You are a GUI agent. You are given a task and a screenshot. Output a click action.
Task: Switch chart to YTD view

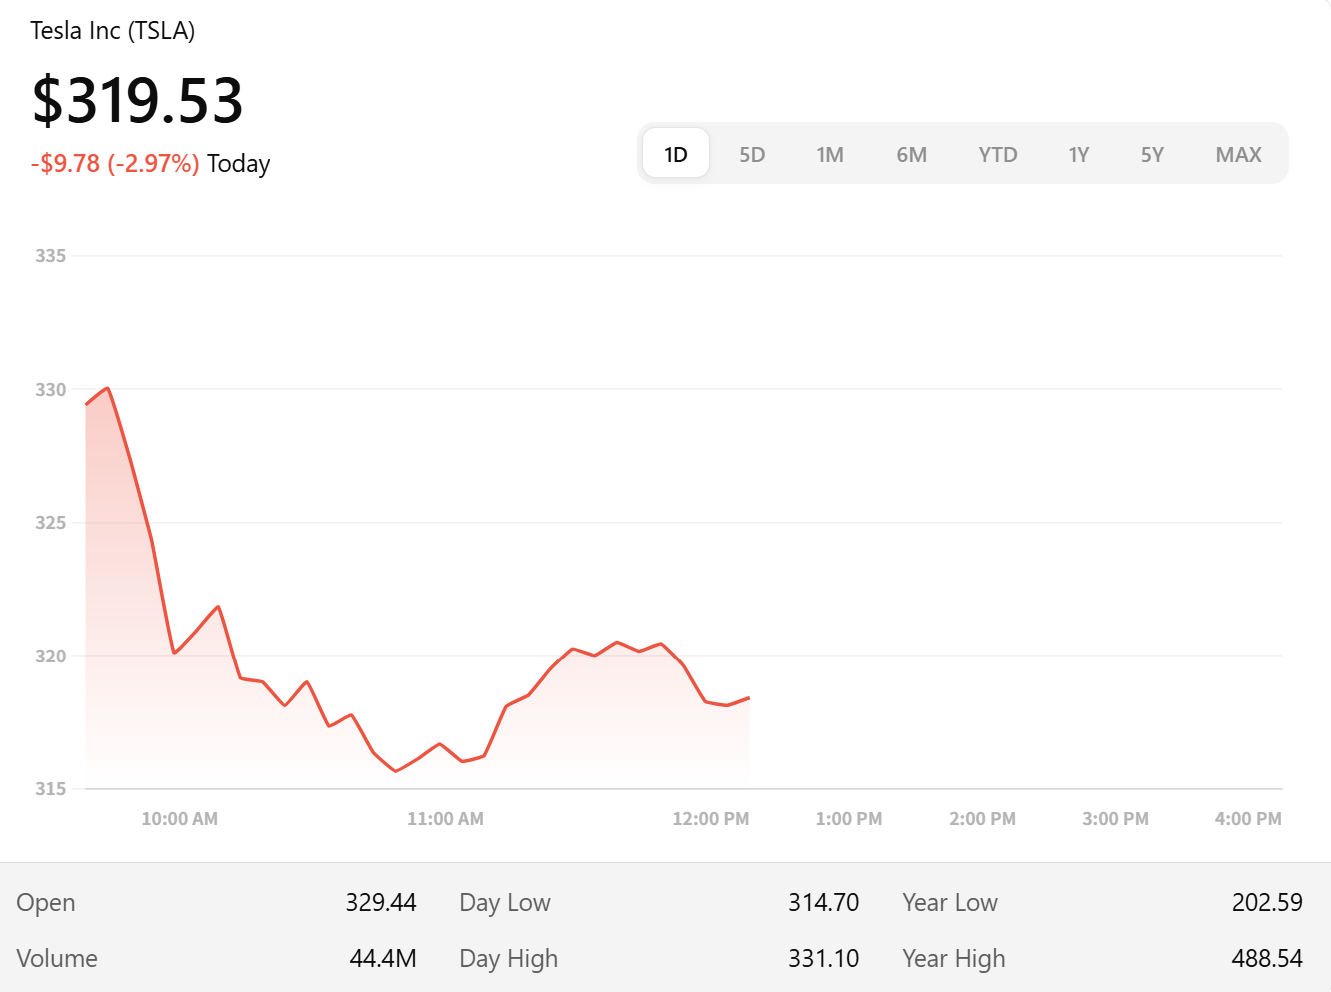998,154
